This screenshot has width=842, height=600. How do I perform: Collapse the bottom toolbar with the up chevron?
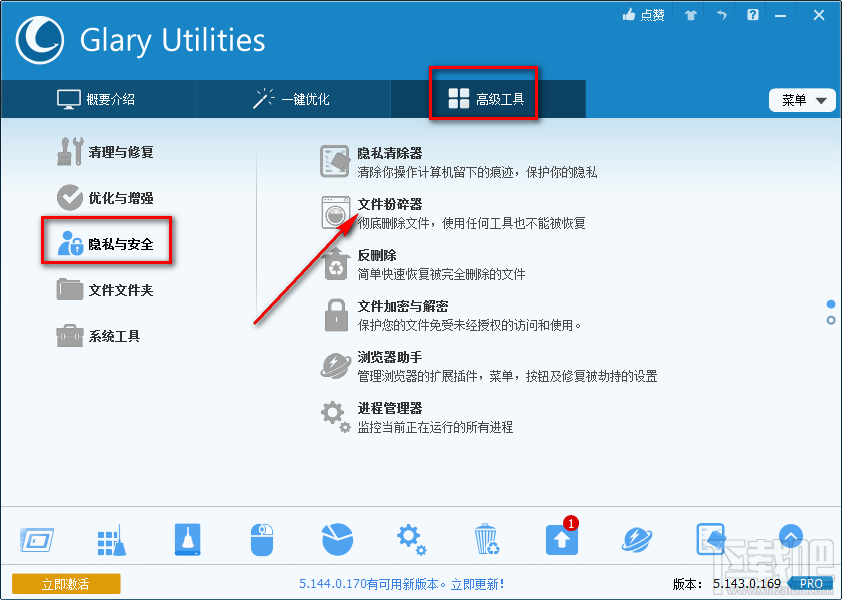(x=791, y=537)
